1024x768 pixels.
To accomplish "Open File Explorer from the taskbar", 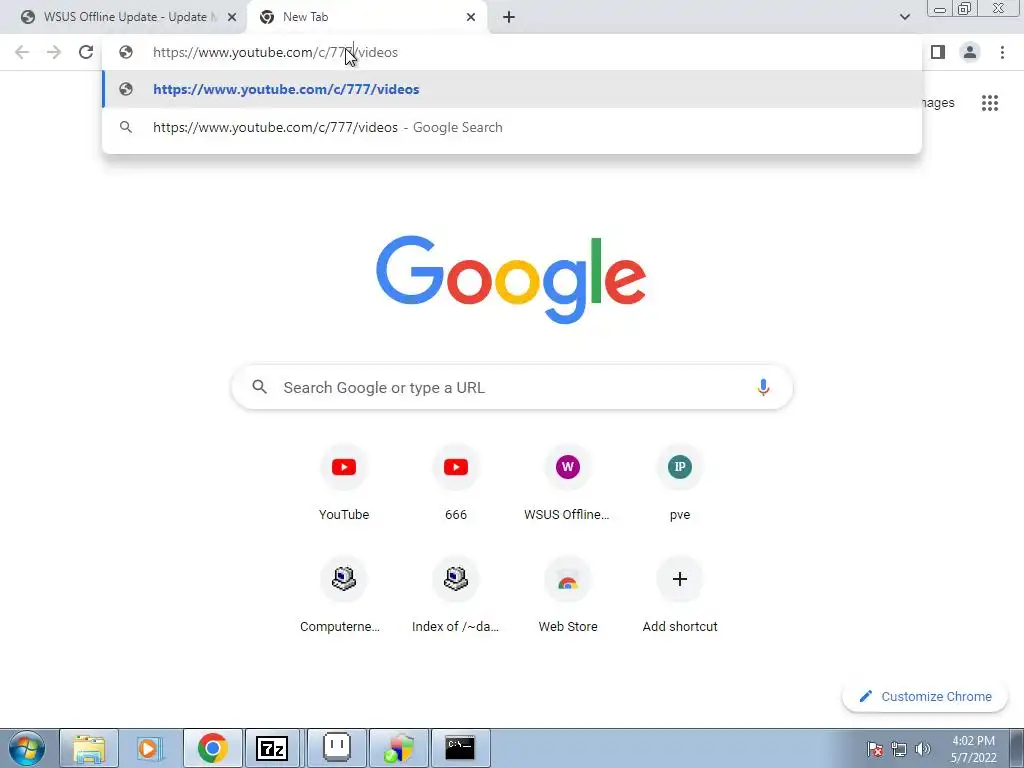I will 89,748.
